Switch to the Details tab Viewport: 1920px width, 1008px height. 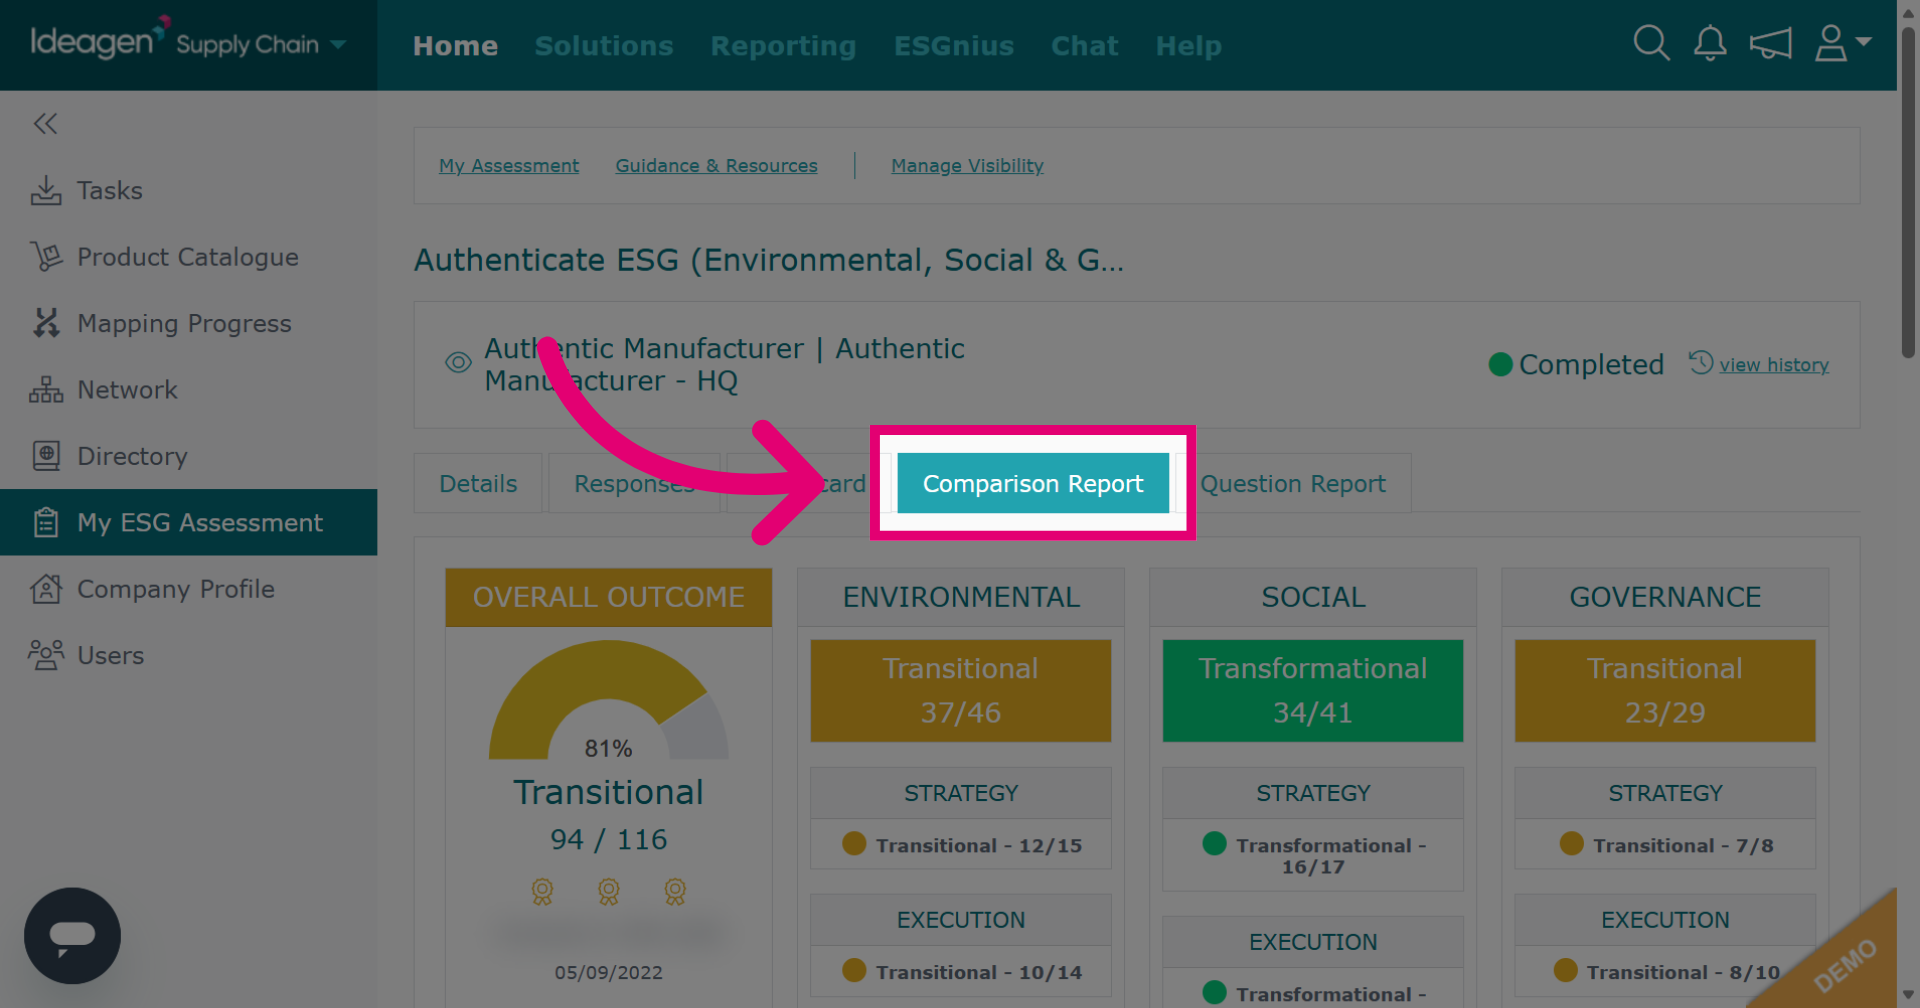pos(478,483)
